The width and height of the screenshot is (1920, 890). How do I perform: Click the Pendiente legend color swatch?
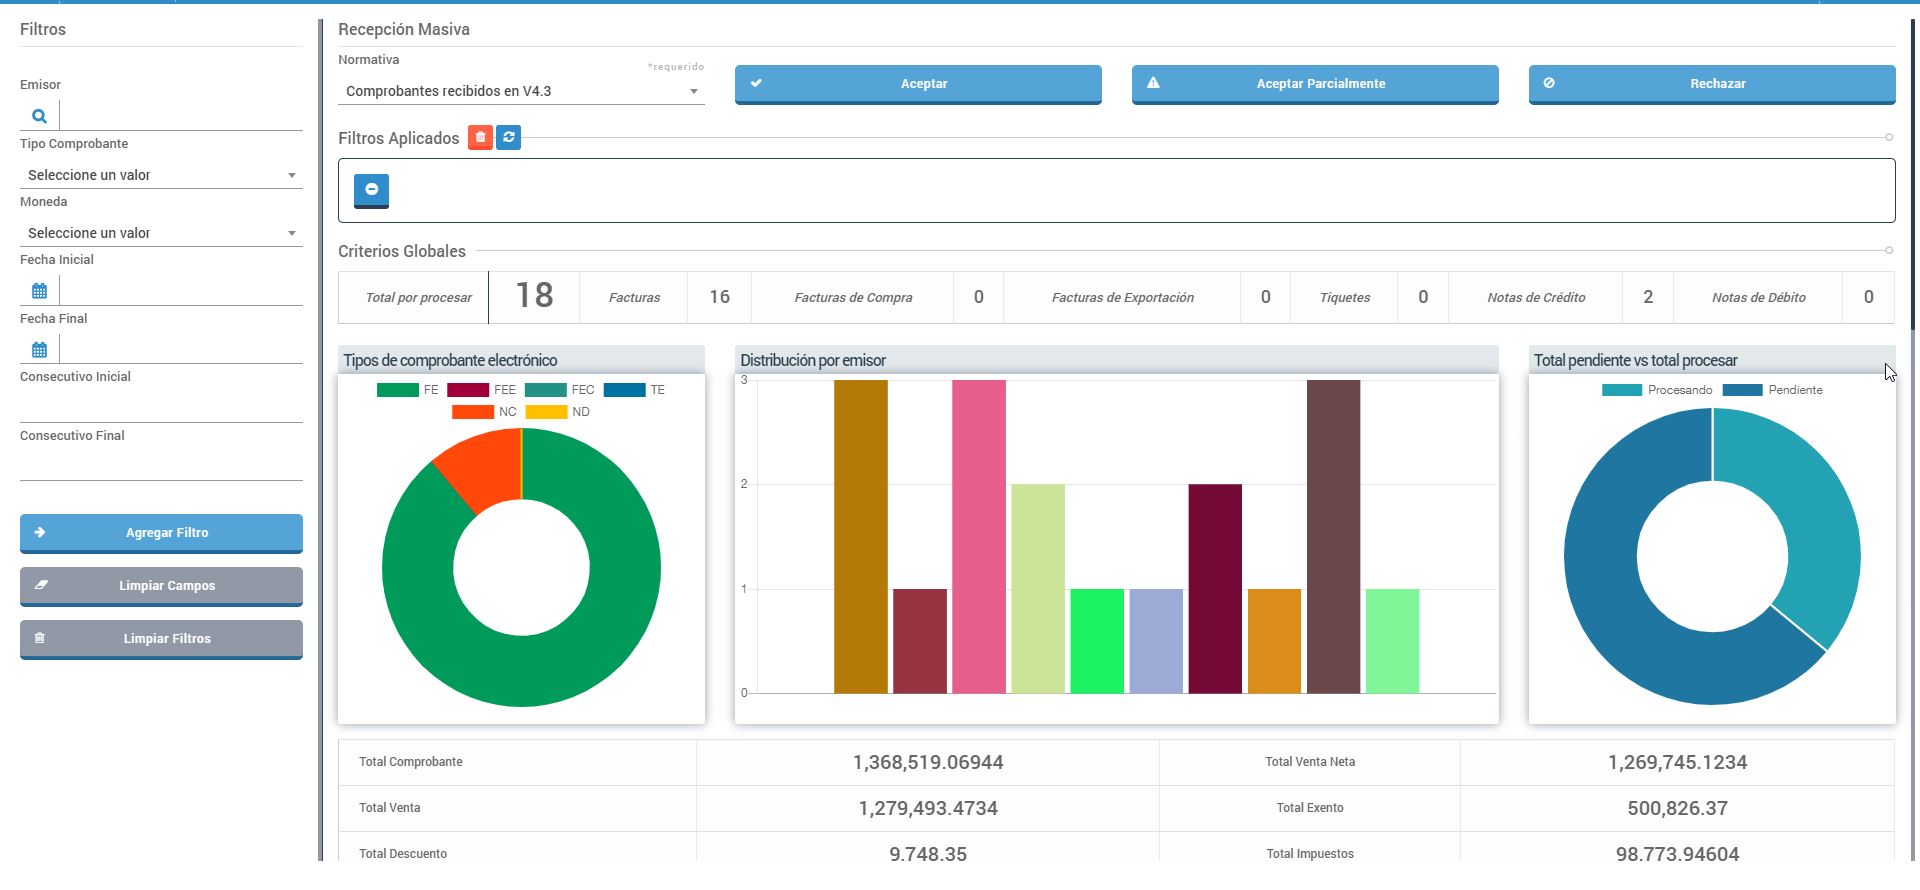point(1742,390)
